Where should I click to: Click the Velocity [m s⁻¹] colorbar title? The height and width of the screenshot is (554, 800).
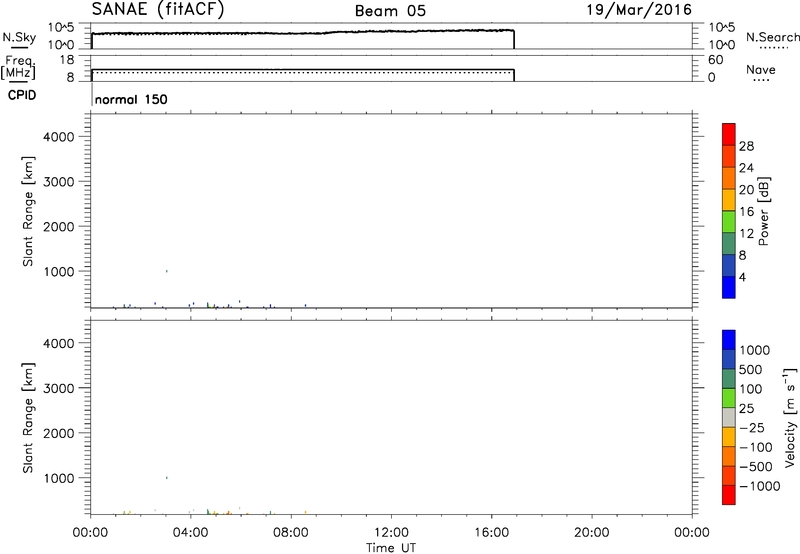coord(785,420)
